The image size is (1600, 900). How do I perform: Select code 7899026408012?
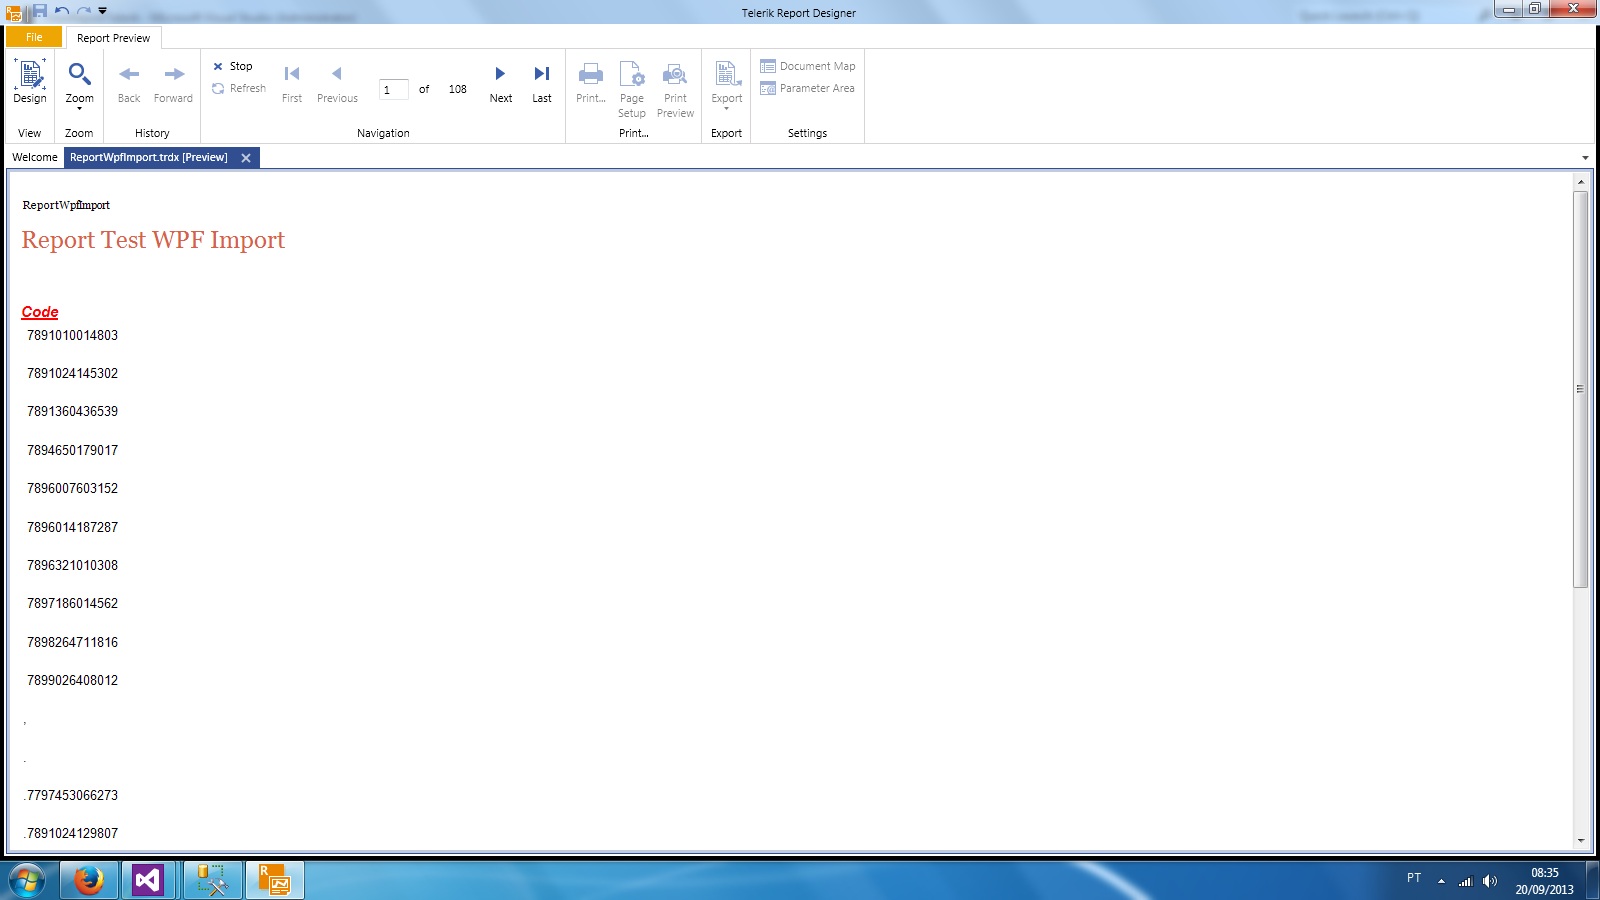point(72,680)
